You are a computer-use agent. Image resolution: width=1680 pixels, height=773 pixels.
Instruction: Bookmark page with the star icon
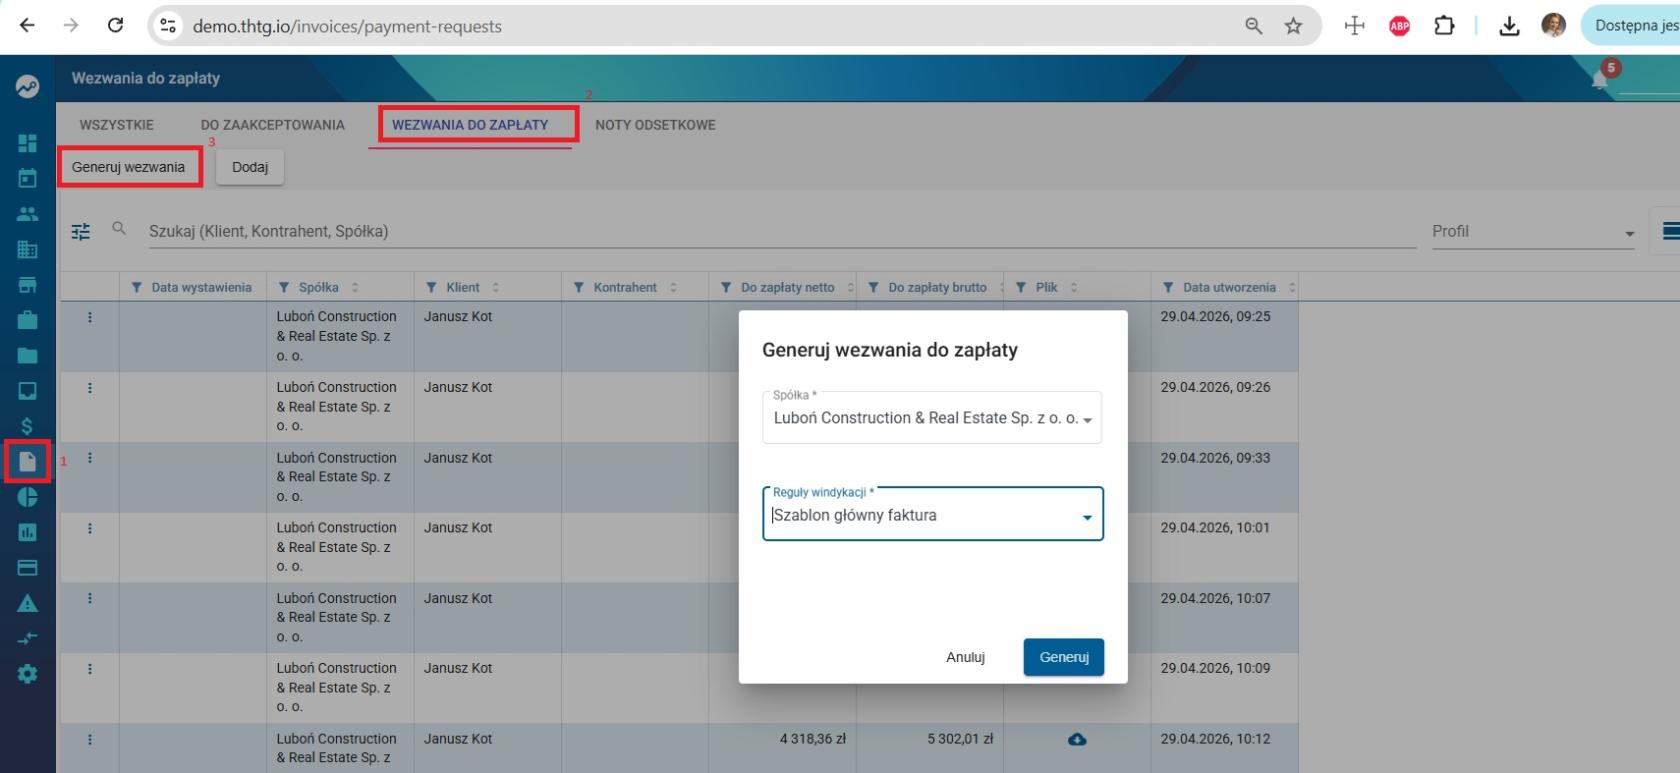point(1293,26)
